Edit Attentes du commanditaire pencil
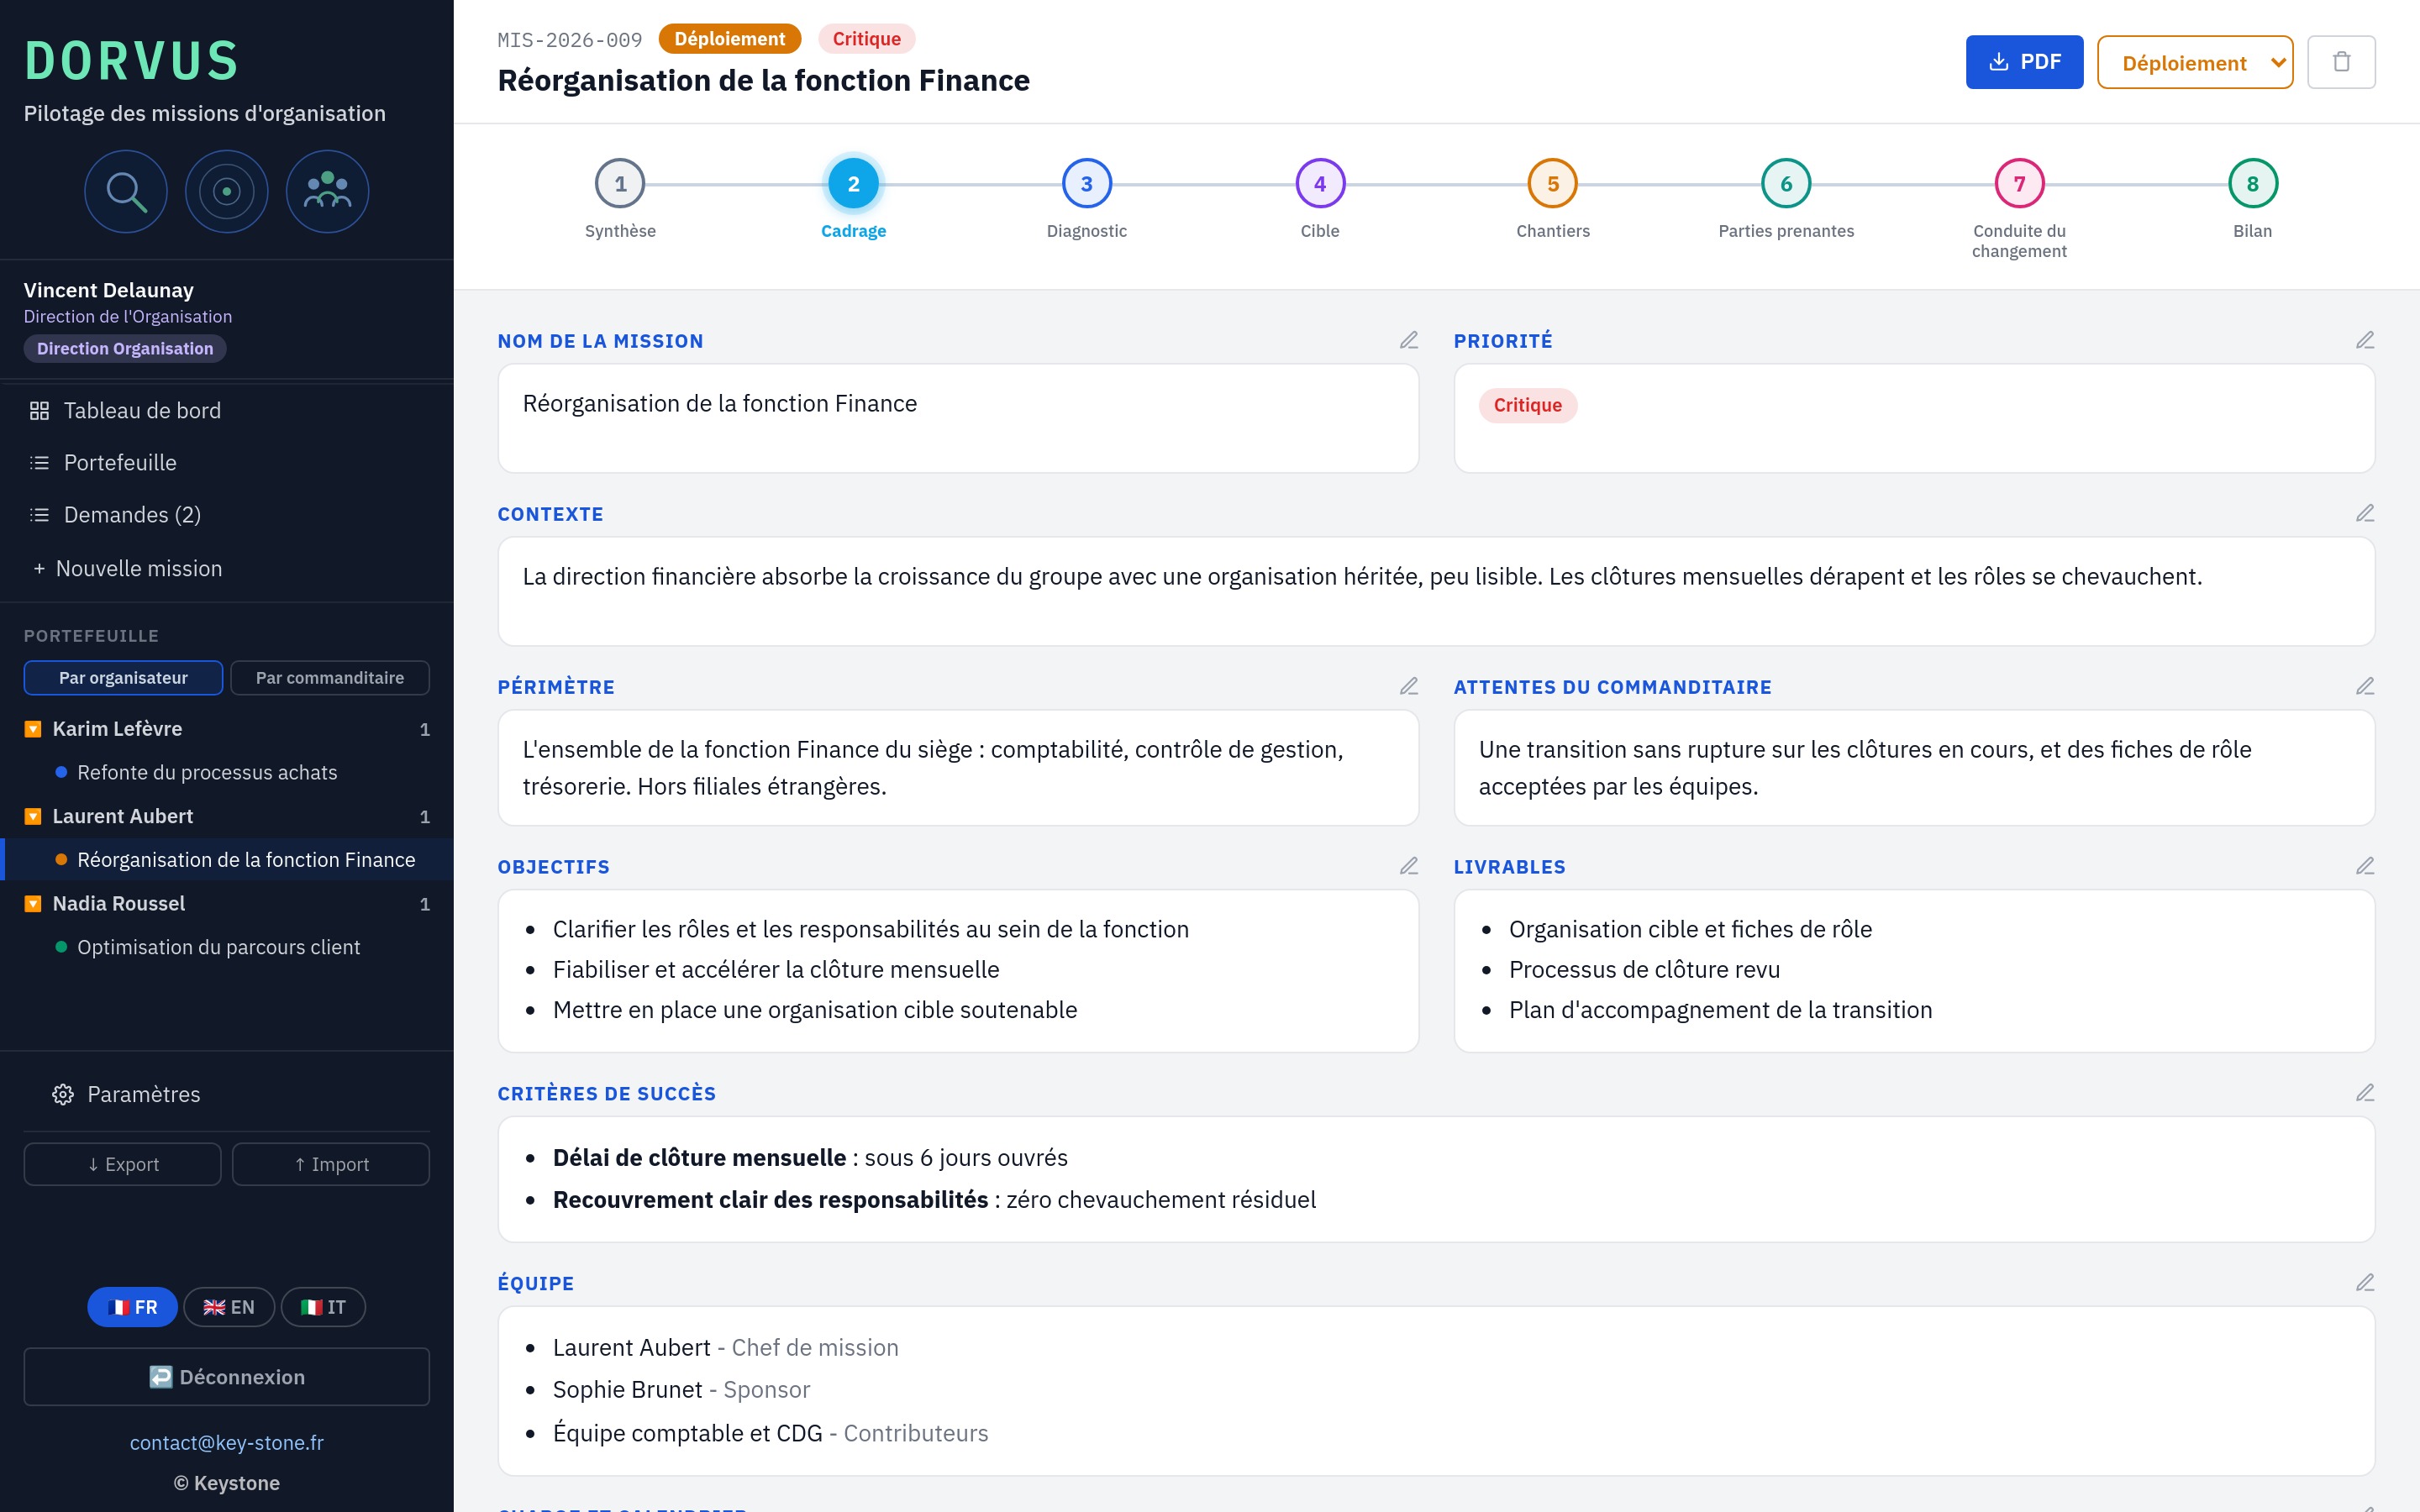 pyautogui.click(x=2365, y=686)
